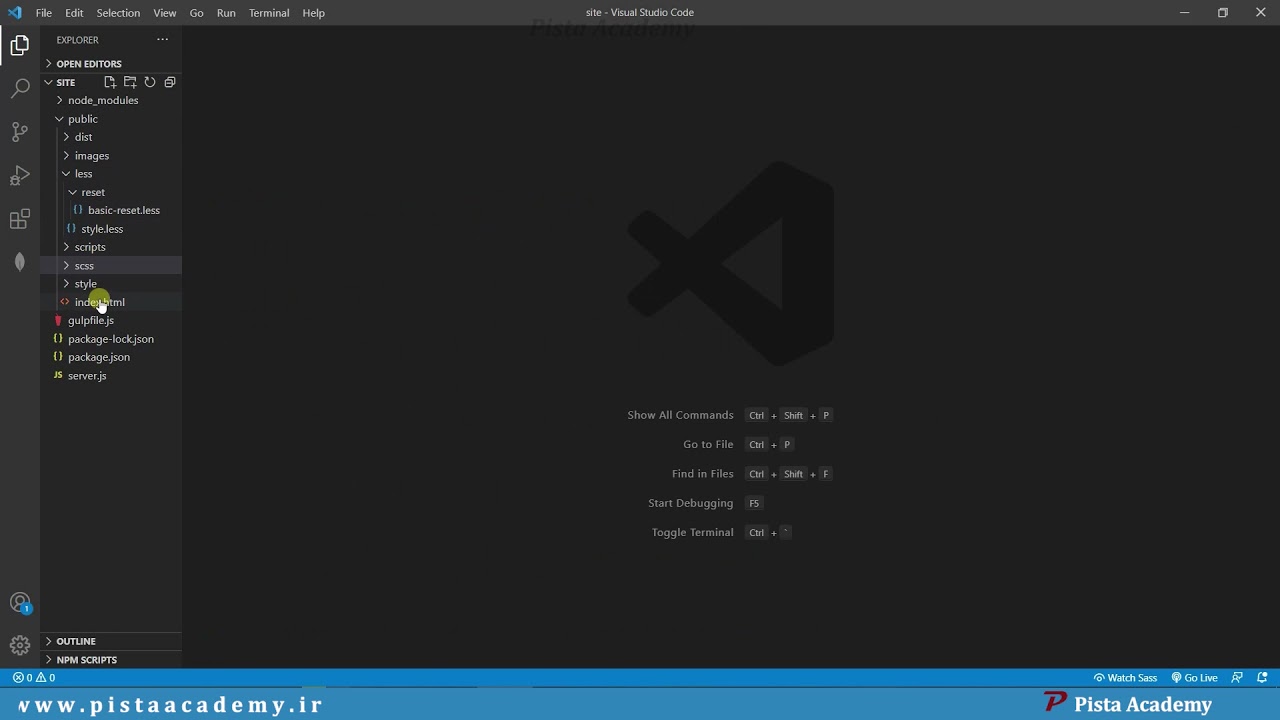
Task: Open the Edit menu
Action: [75, 13]
